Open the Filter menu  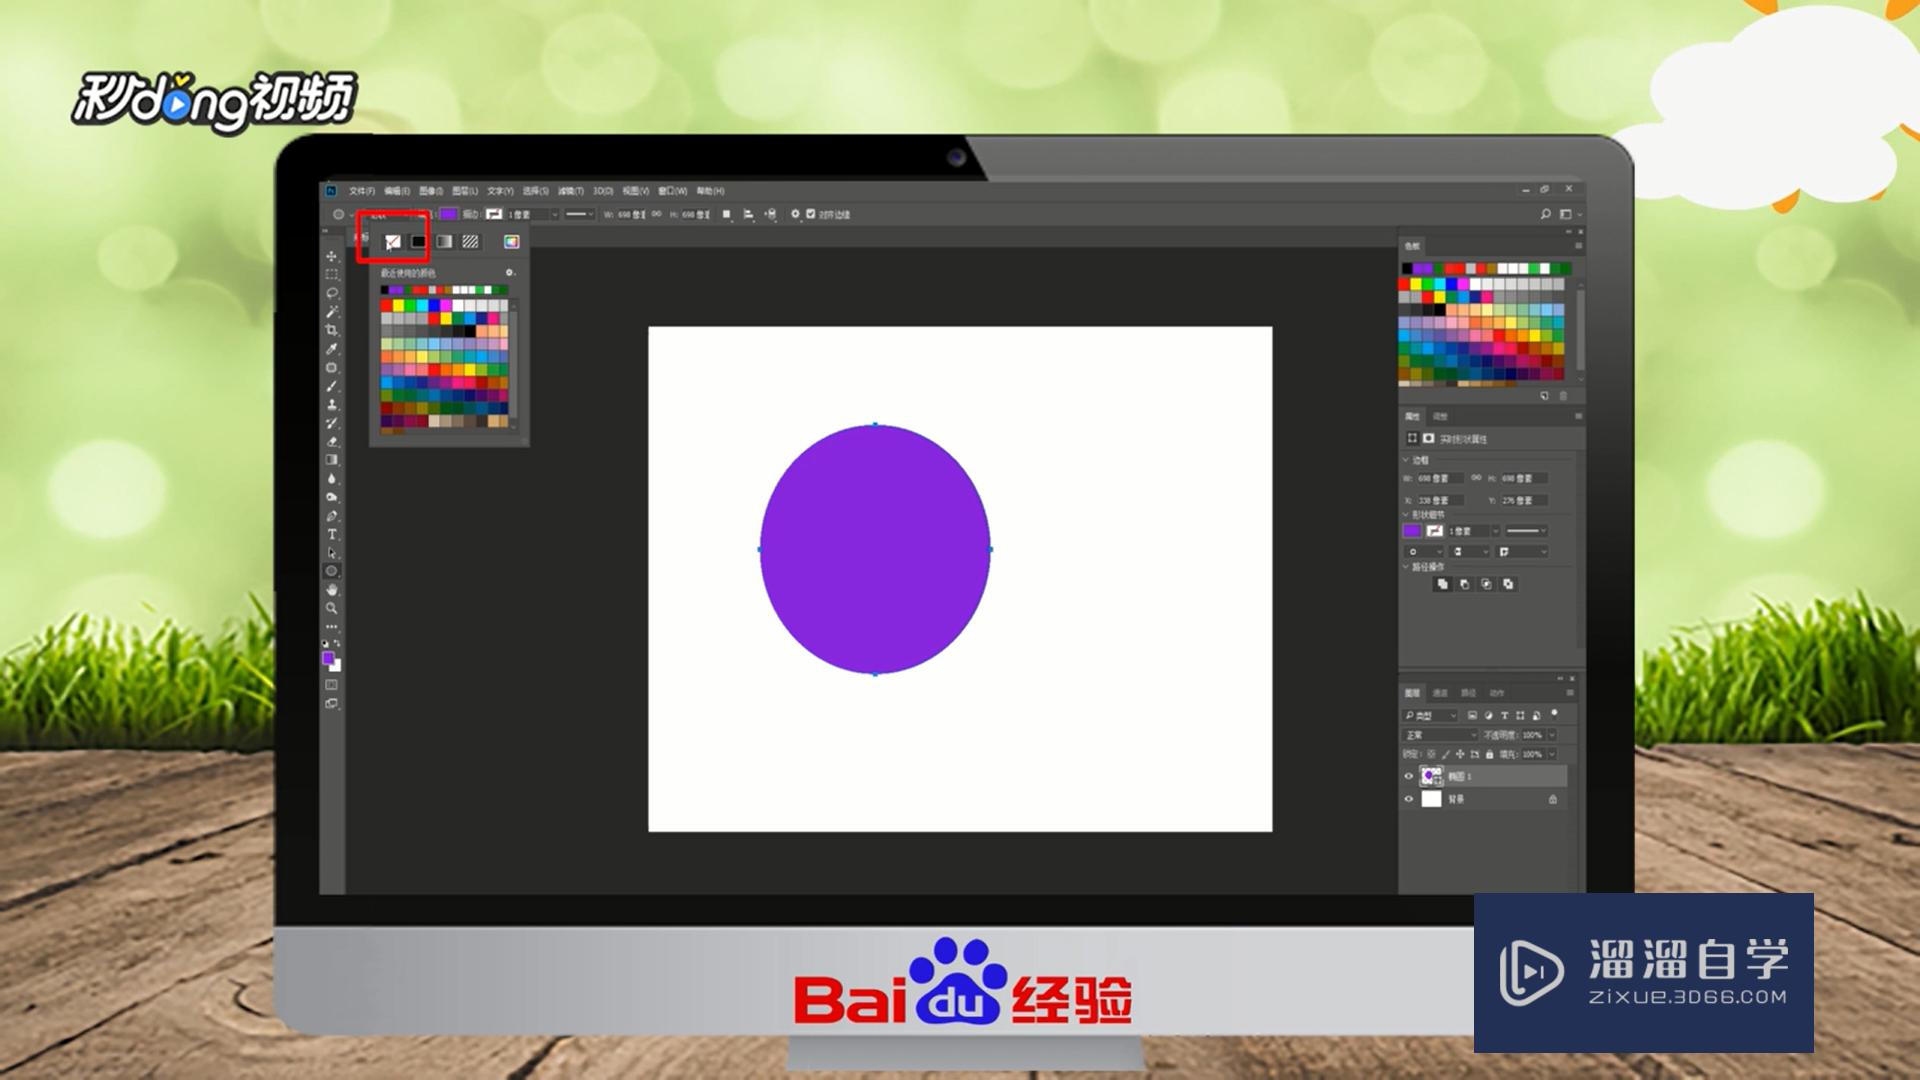coord(571,191)
